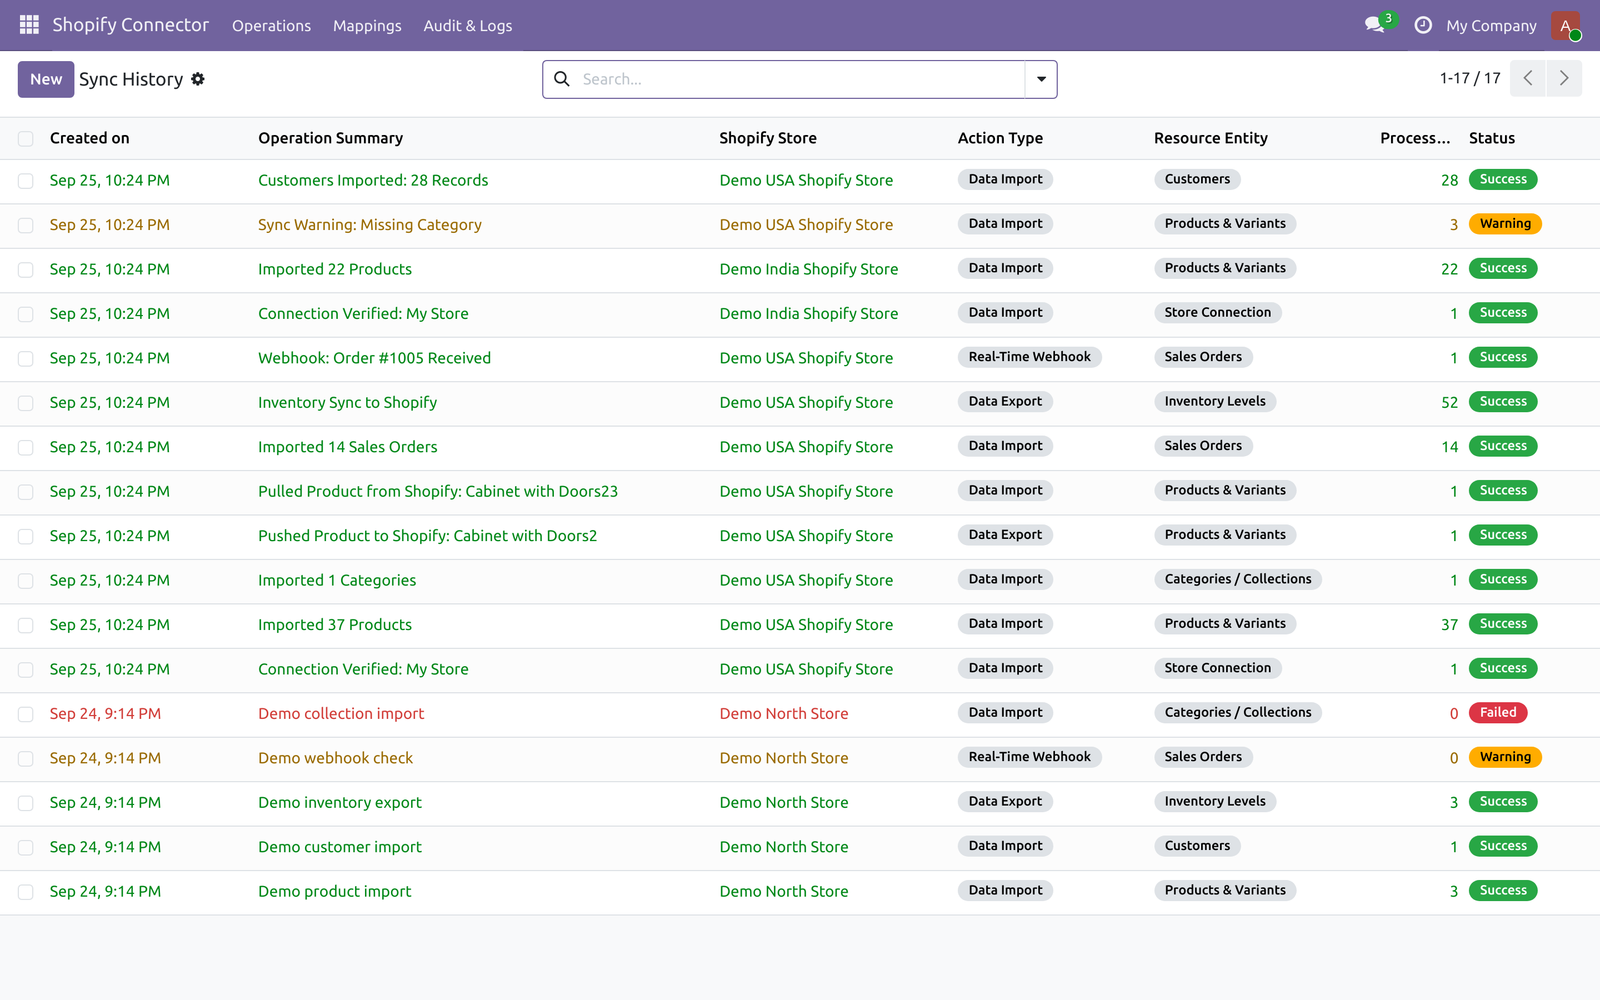
Task: Go to previous page arrow
Action: click(x=1528, y=78)
